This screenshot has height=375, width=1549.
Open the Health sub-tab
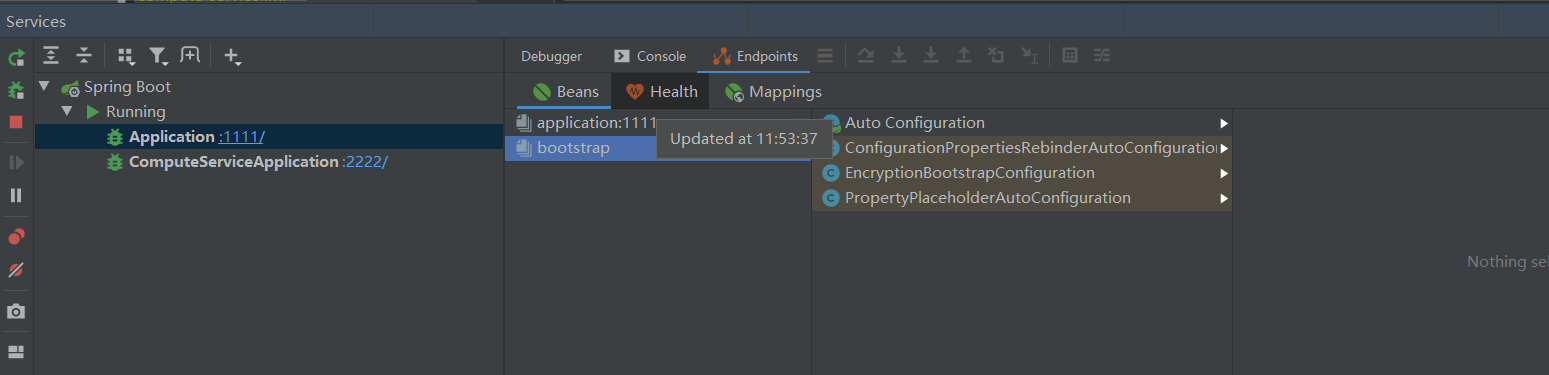(661, 92)
